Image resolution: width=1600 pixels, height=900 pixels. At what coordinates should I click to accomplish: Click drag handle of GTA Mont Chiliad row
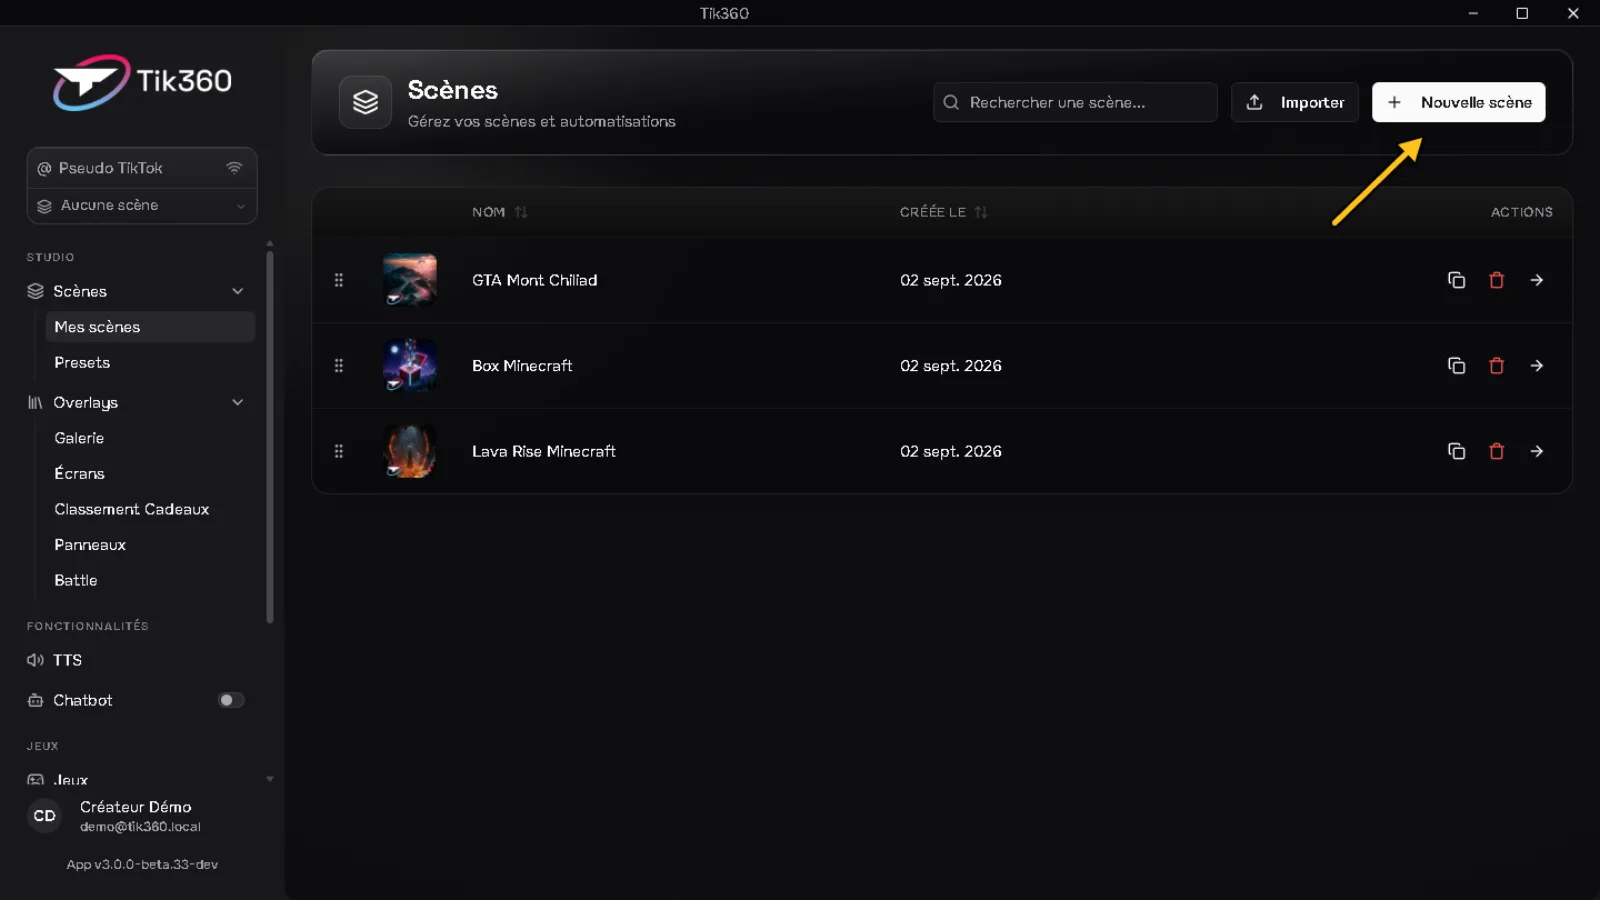(338, 280)
